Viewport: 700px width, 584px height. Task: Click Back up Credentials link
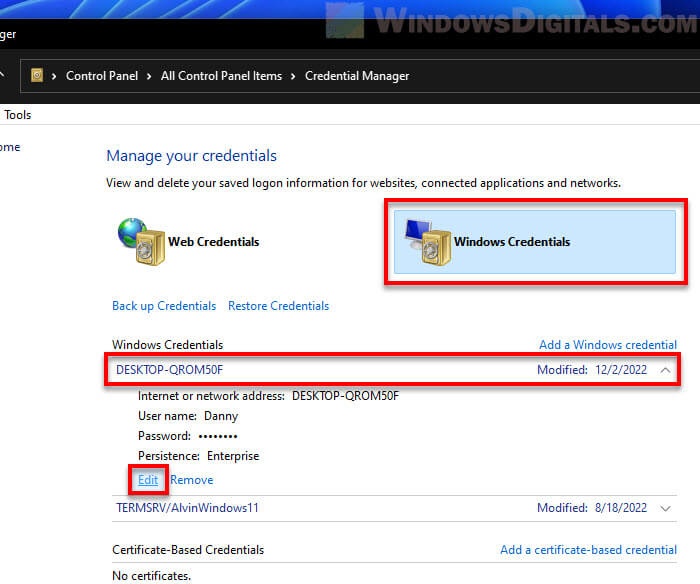(164, 306)
